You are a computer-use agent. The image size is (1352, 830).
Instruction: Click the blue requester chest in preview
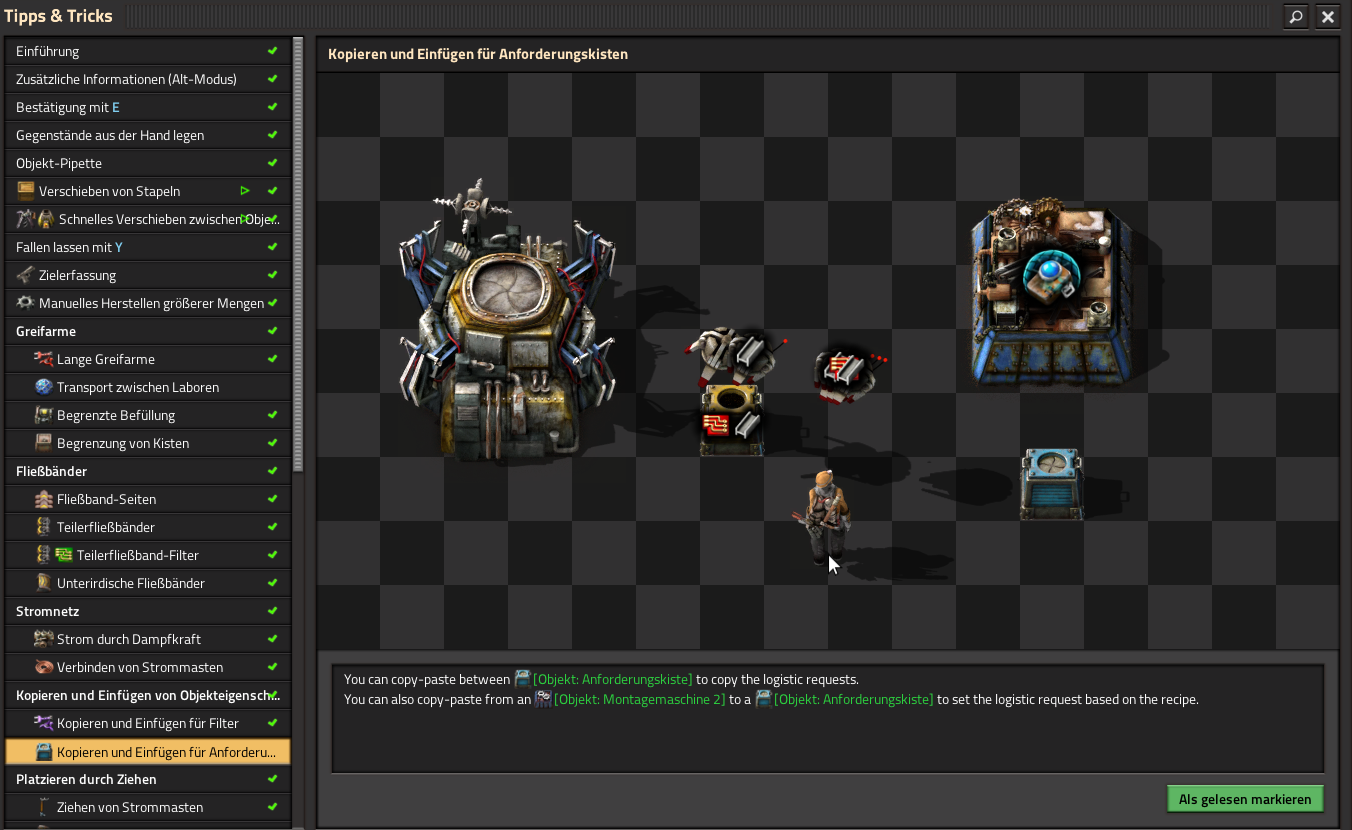tap(1051, 484)
